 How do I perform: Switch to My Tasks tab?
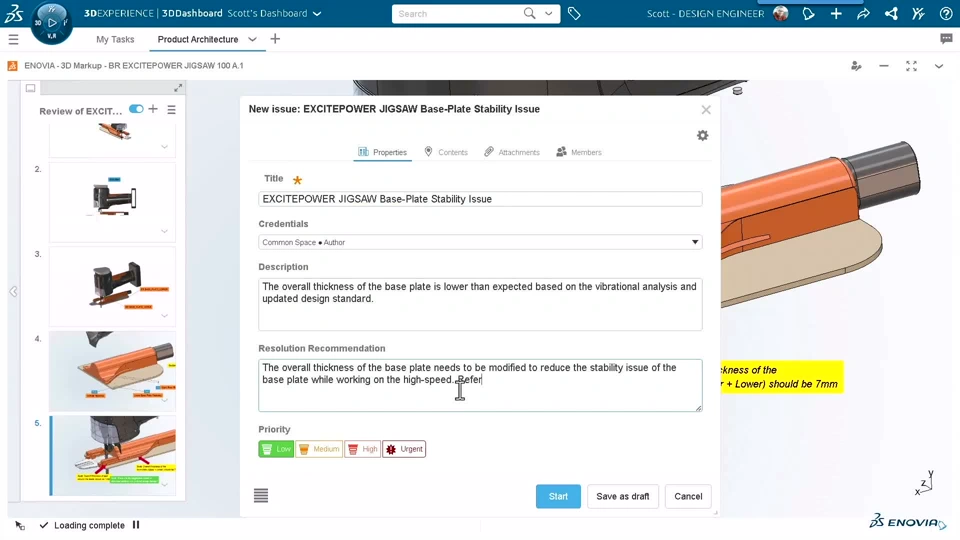115,39
